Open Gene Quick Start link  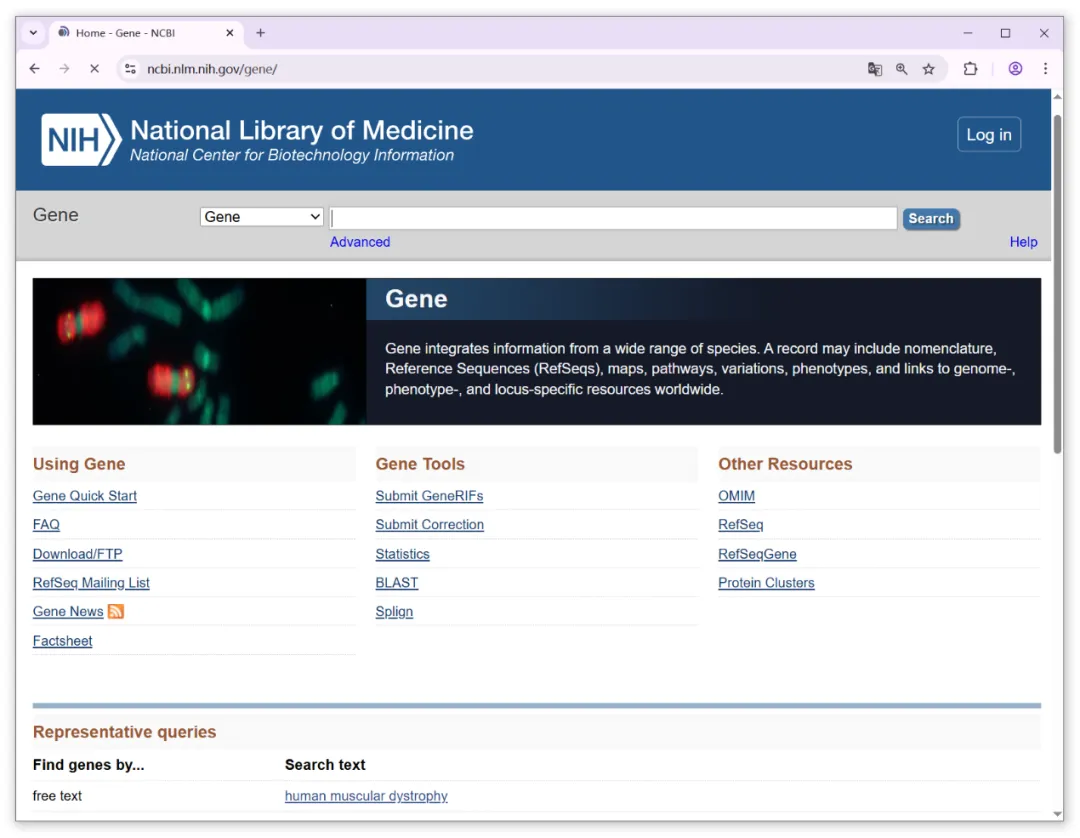[85, 496]
